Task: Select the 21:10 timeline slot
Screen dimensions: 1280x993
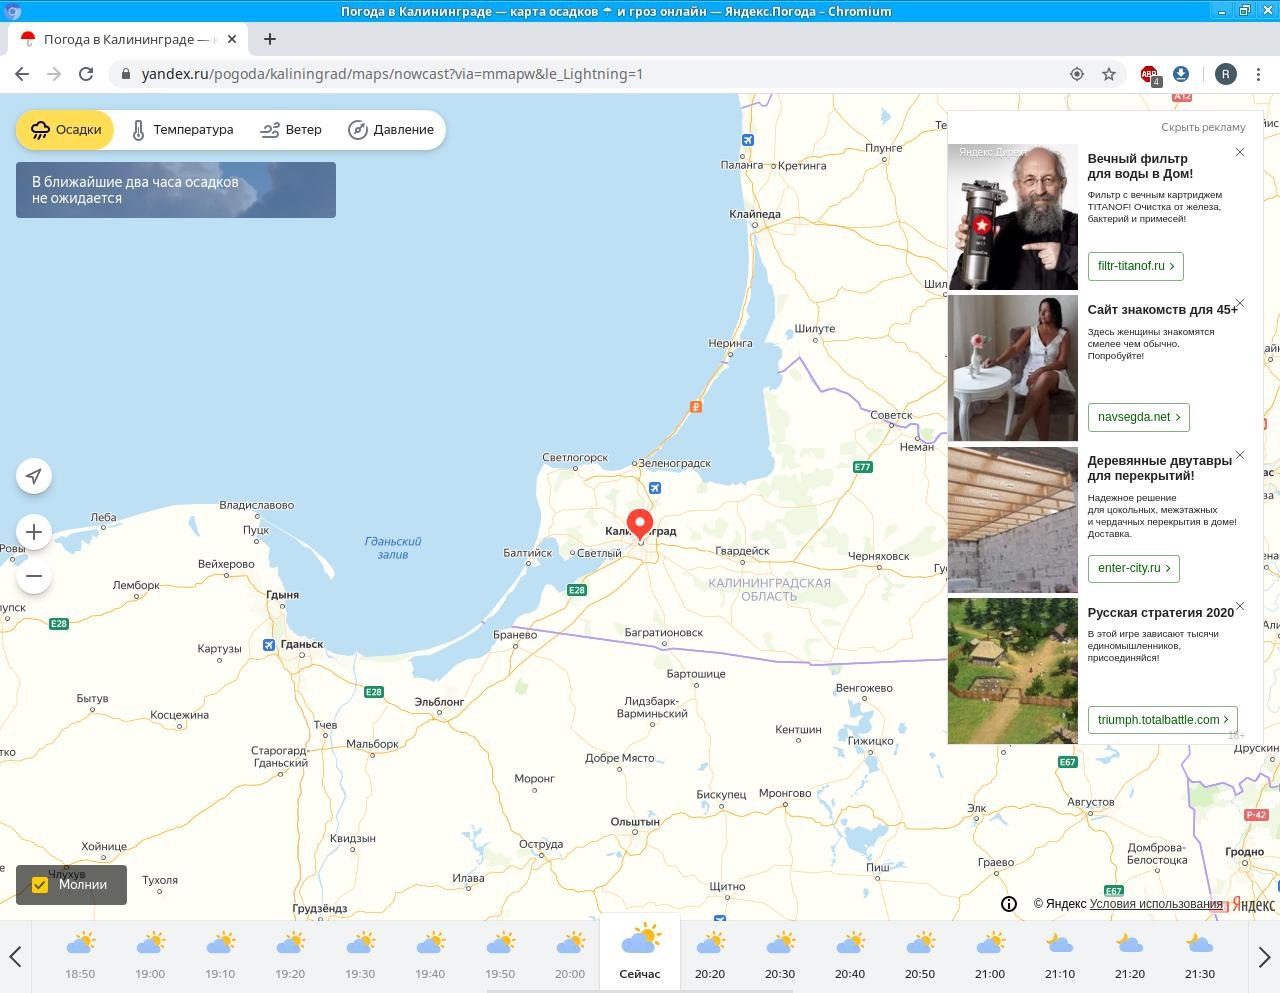Action: pos(1060,956)
